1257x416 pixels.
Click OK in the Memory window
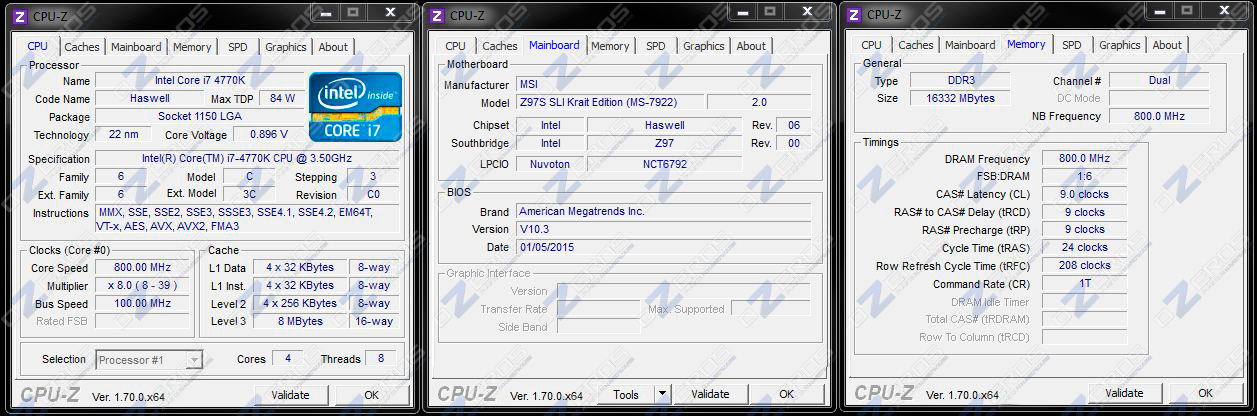pos(1206,393)
